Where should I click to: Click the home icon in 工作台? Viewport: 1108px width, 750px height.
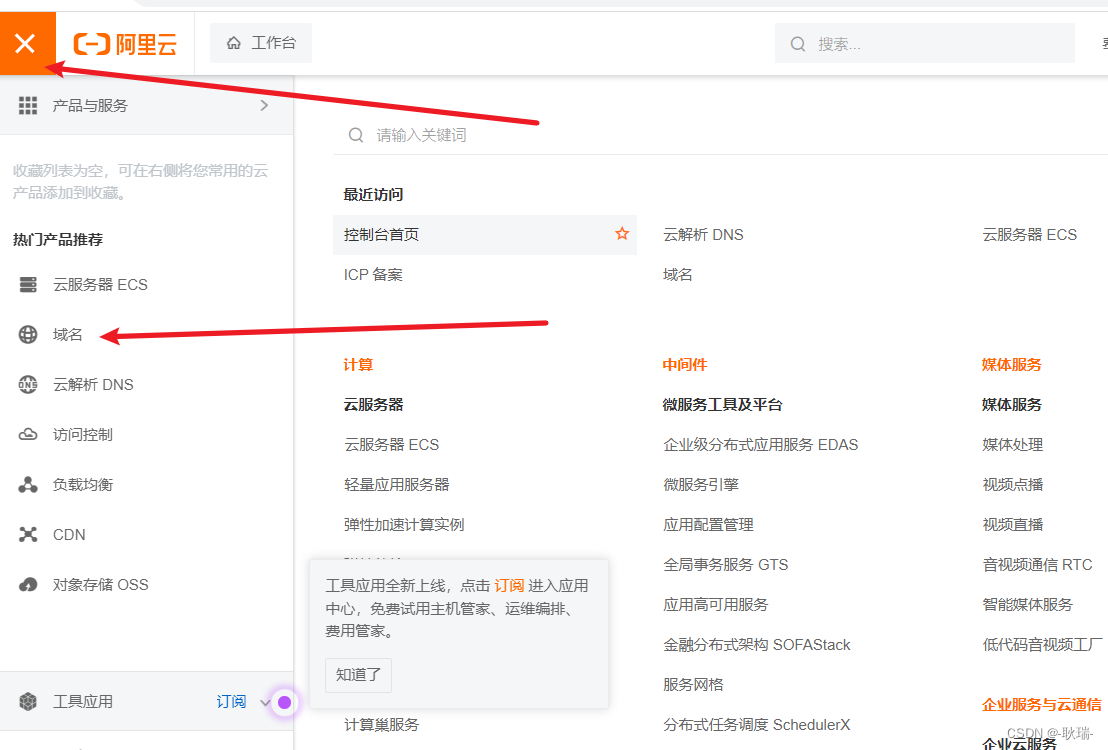coord(234,43)
